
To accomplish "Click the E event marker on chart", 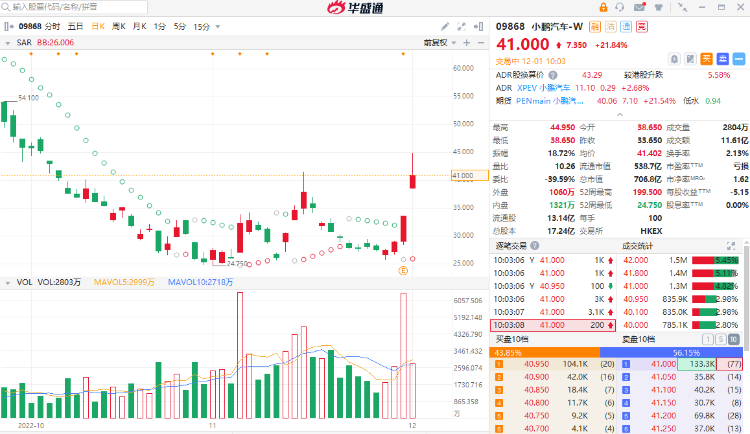I will [x=403, y=271].
